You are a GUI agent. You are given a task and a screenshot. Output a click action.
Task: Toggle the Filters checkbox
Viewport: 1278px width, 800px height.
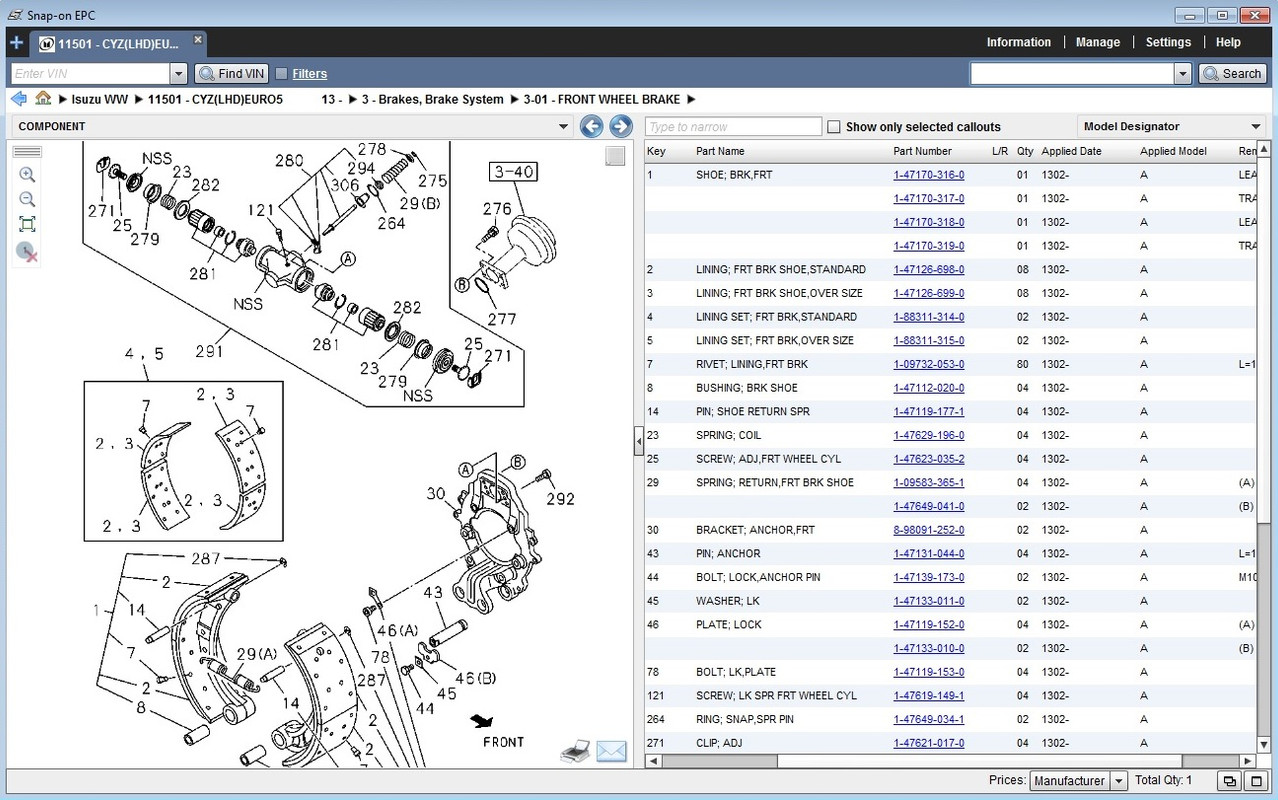(281, 73)
